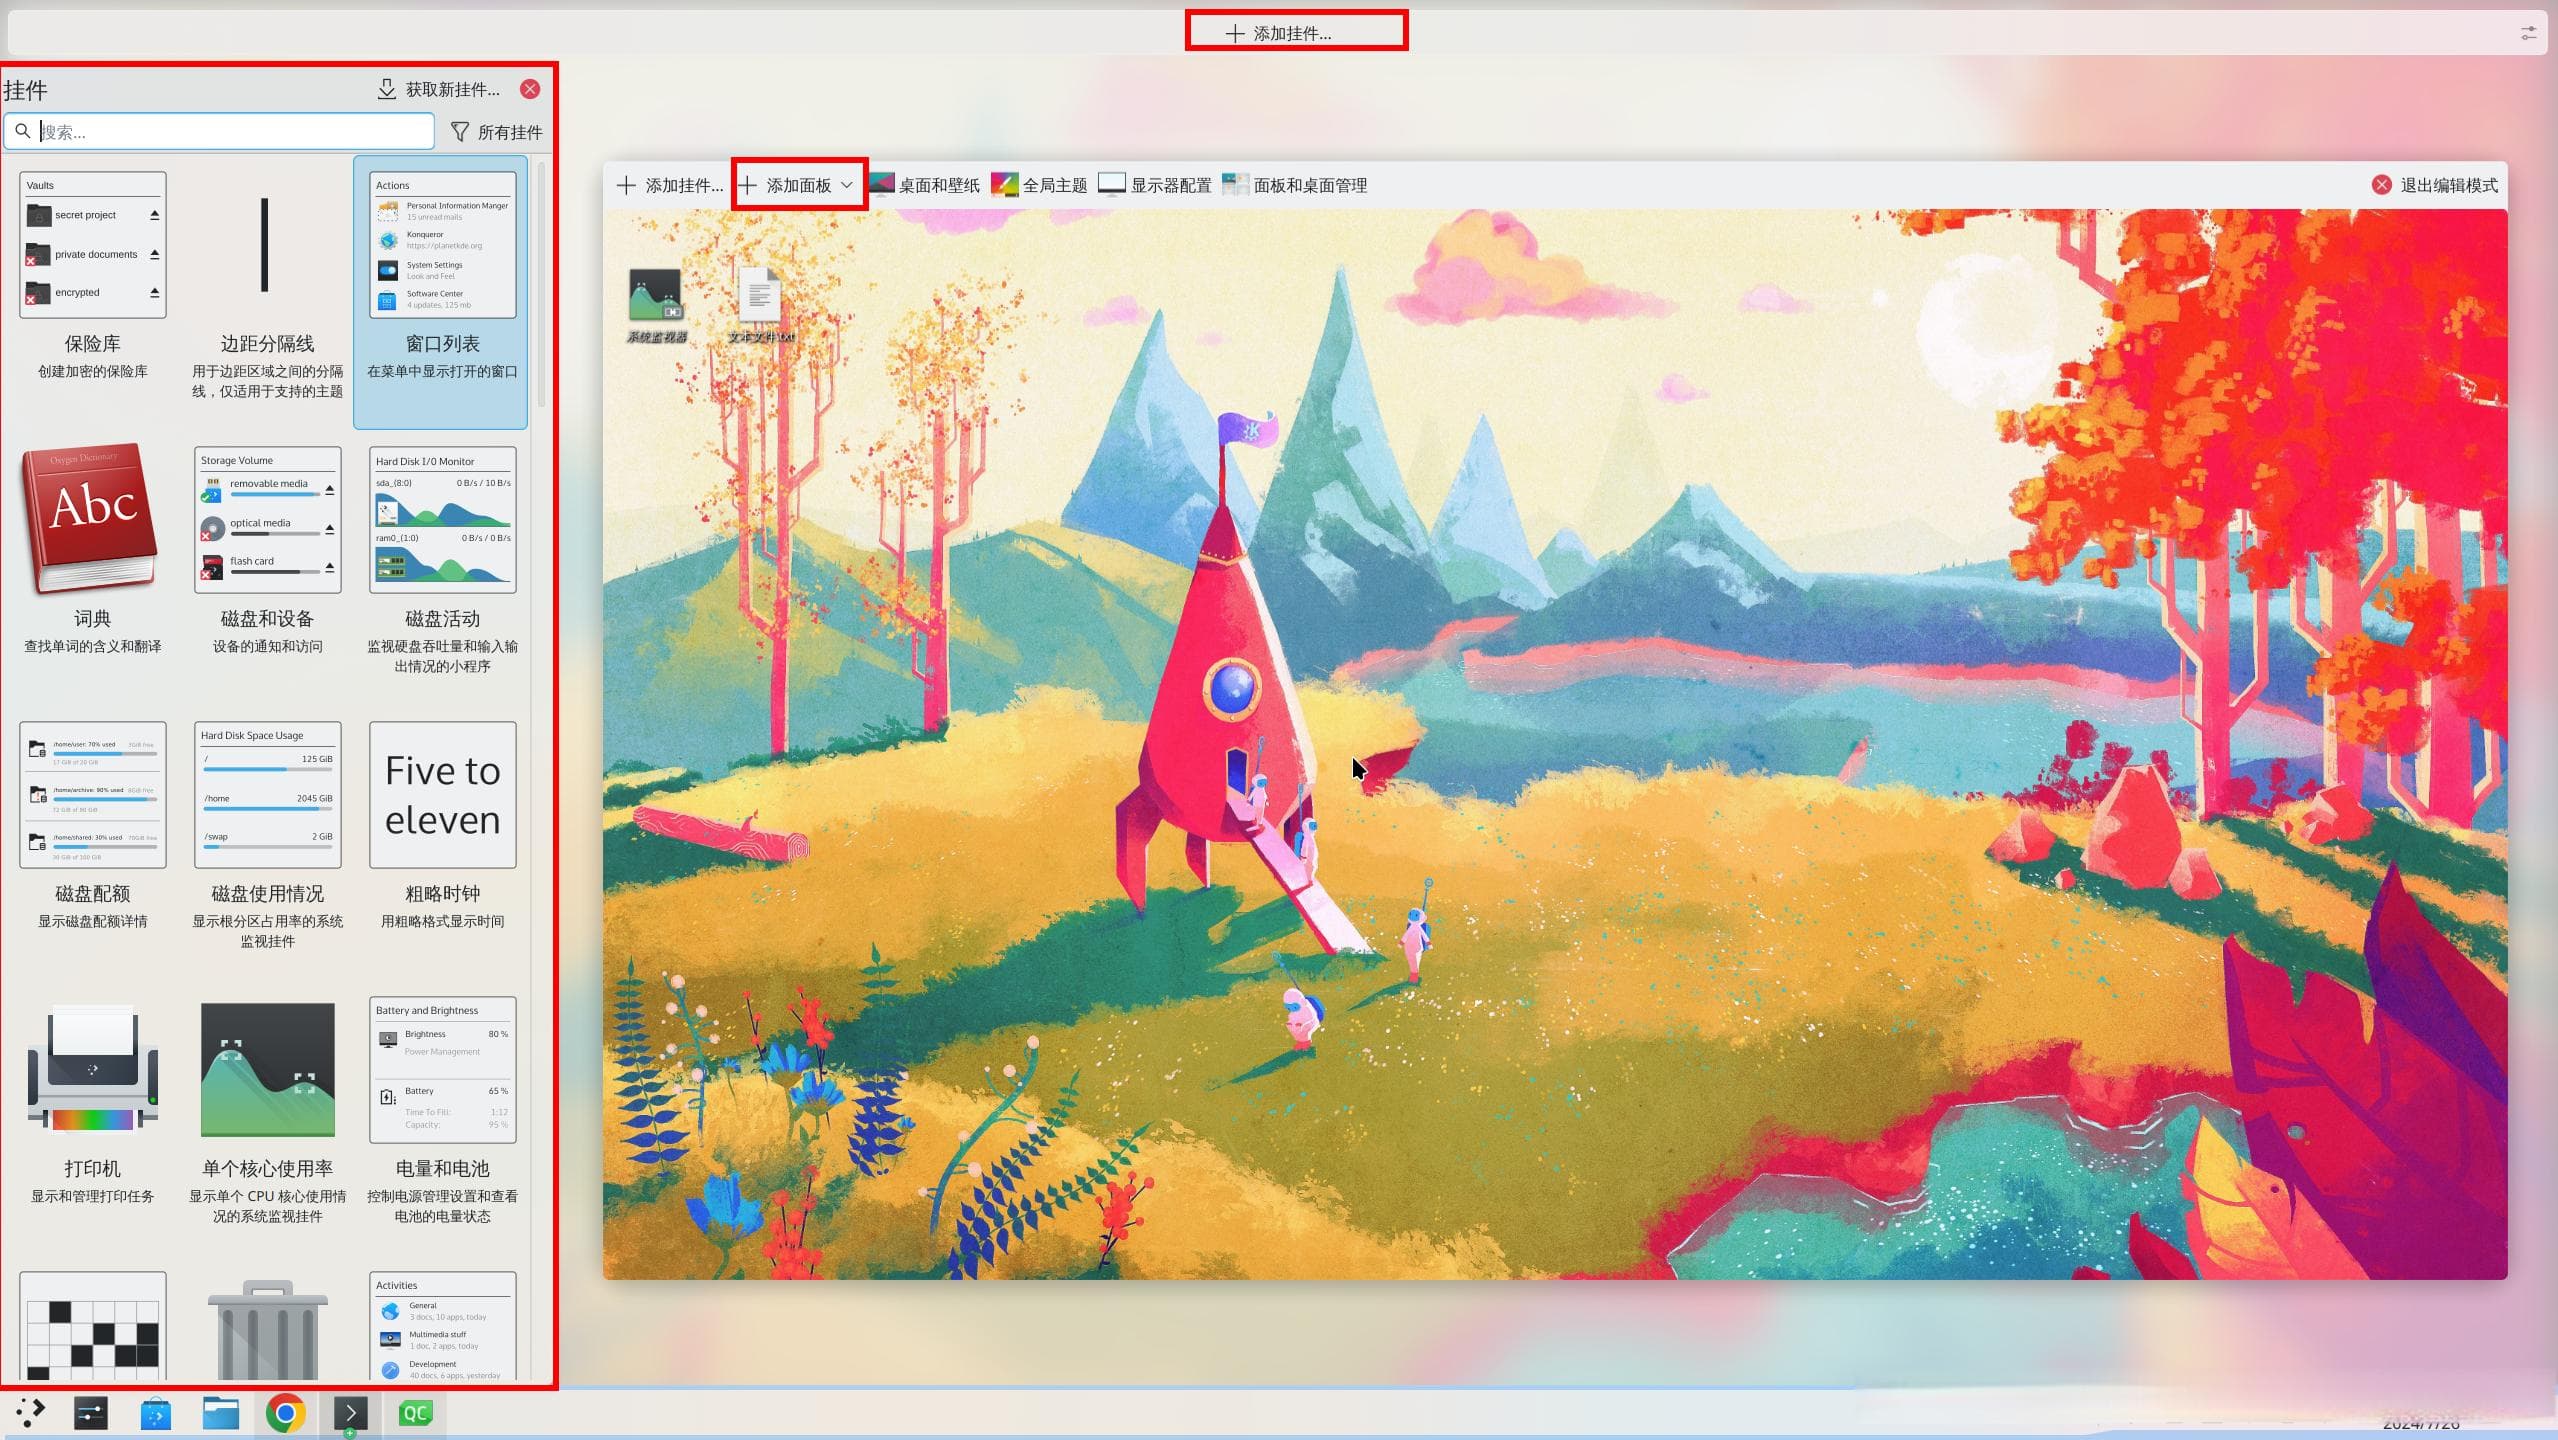This screenshot has height=1440, width=2558.
Task: Open System Settings from taskbar
Action: tap(91, 1412)
